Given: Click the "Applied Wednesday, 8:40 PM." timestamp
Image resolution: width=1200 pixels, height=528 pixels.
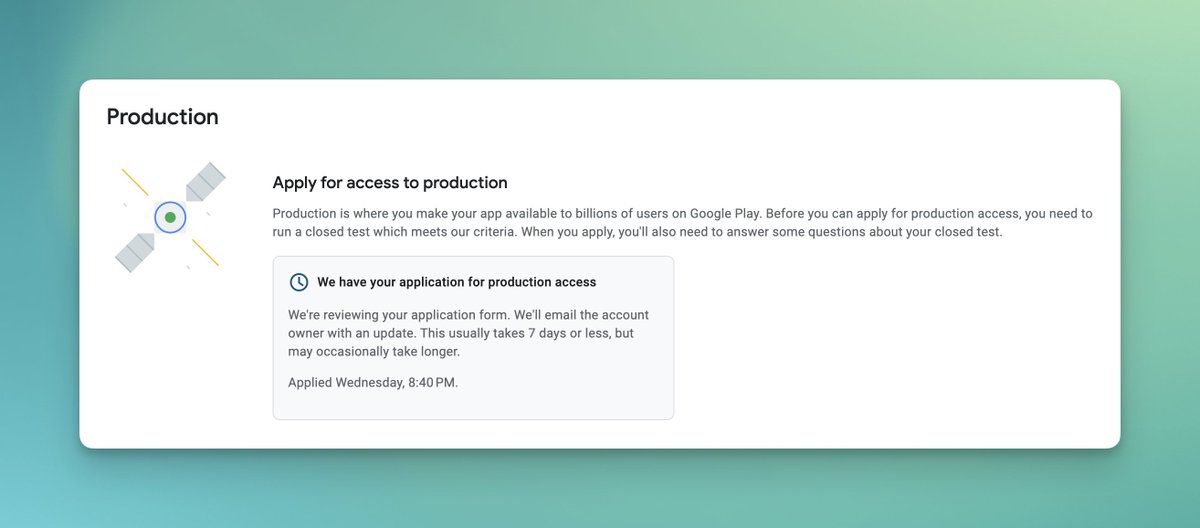Looking at the screenshot, I should [373, 382].
